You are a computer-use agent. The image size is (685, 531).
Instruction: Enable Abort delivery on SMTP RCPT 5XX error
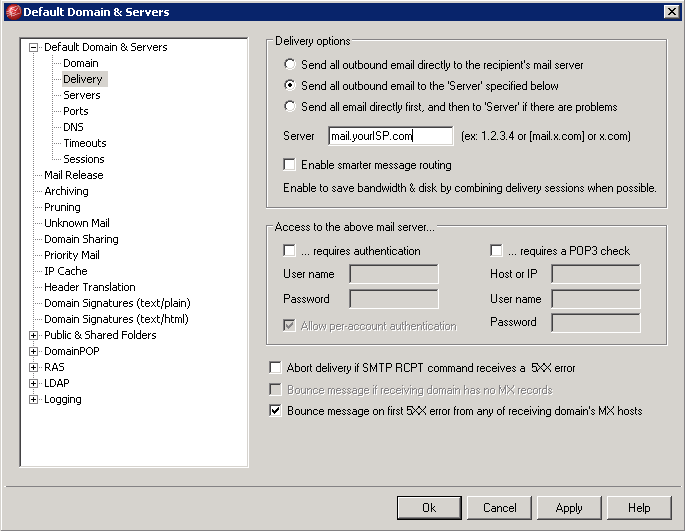point(275,368)
